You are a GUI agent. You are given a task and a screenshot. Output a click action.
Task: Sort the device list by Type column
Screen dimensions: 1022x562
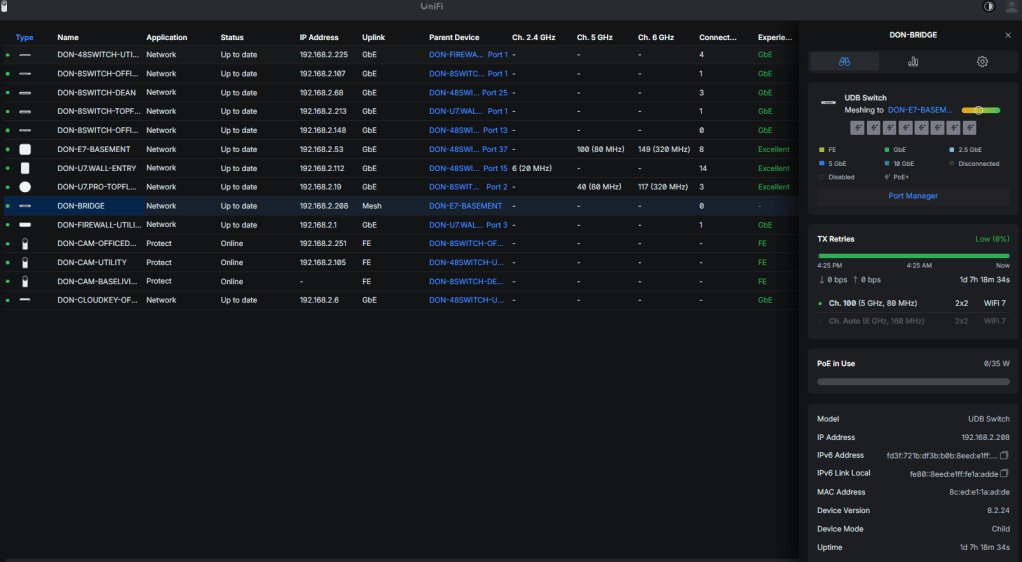[x=24, y=37]
